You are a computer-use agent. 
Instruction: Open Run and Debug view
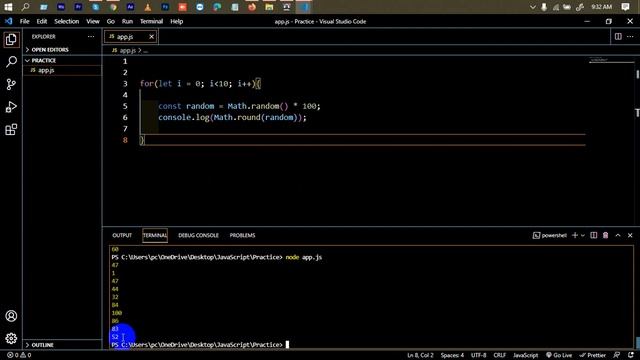point(11,107)
